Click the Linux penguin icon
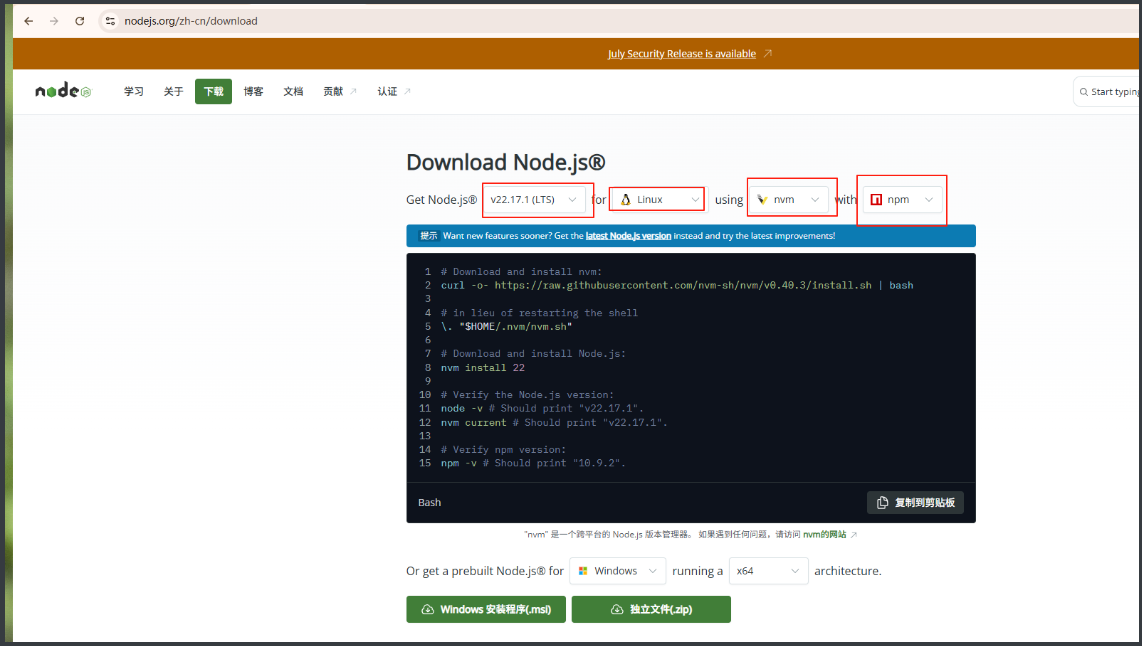 [625, 200]
